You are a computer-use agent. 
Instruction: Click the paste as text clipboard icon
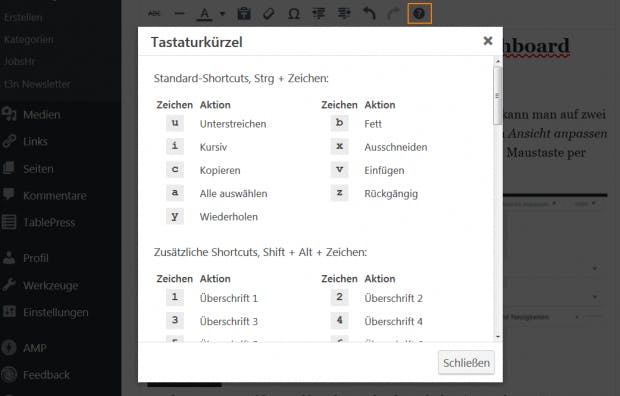[244, 14]
